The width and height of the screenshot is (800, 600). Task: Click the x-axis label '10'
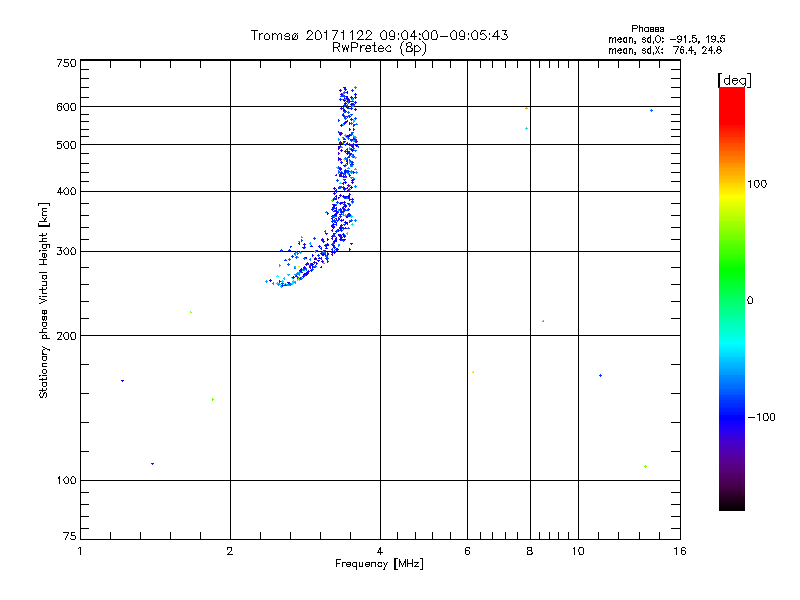[x=578, y=551]
